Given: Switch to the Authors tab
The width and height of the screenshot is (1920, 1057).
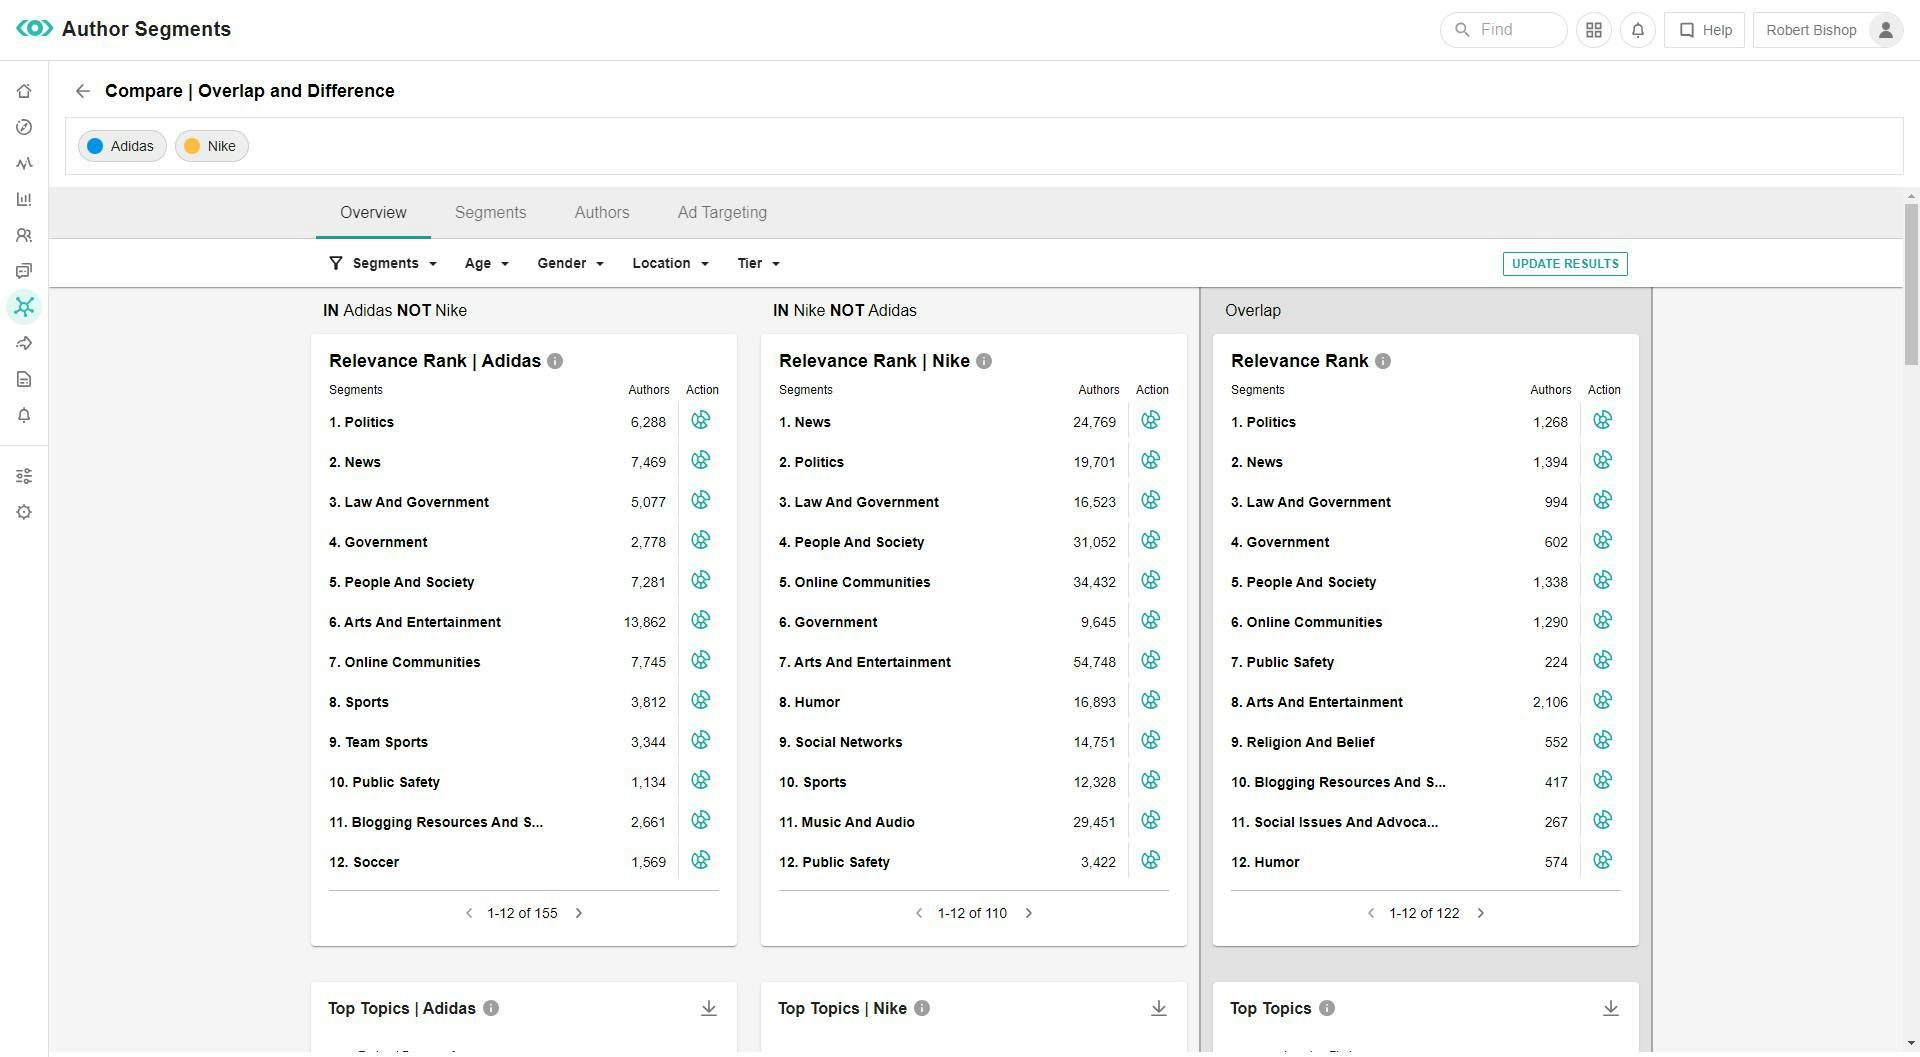Looking at the screenshot, I should [x=602, y=213].
